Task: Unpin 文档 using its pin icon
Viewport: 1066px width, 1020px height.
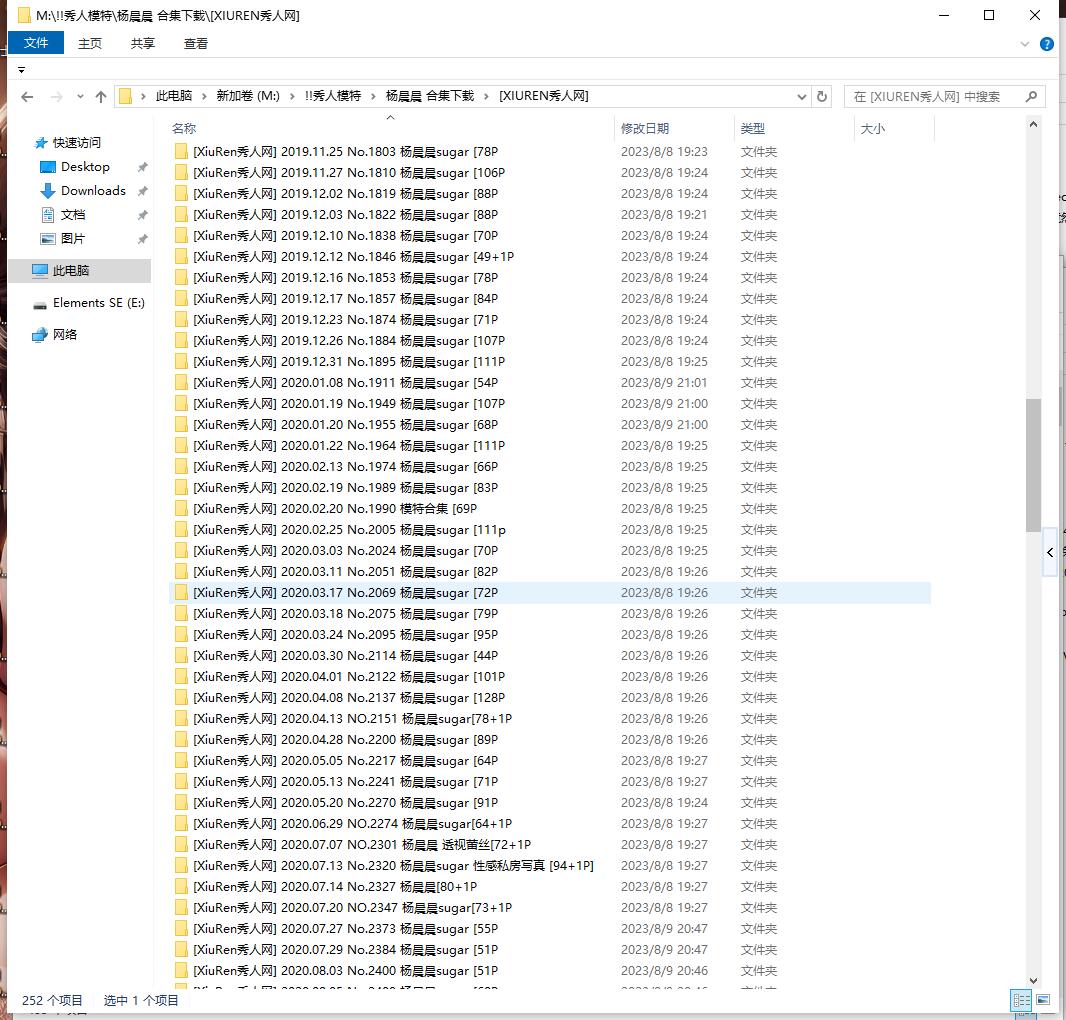Action: (x=142, y=216)
